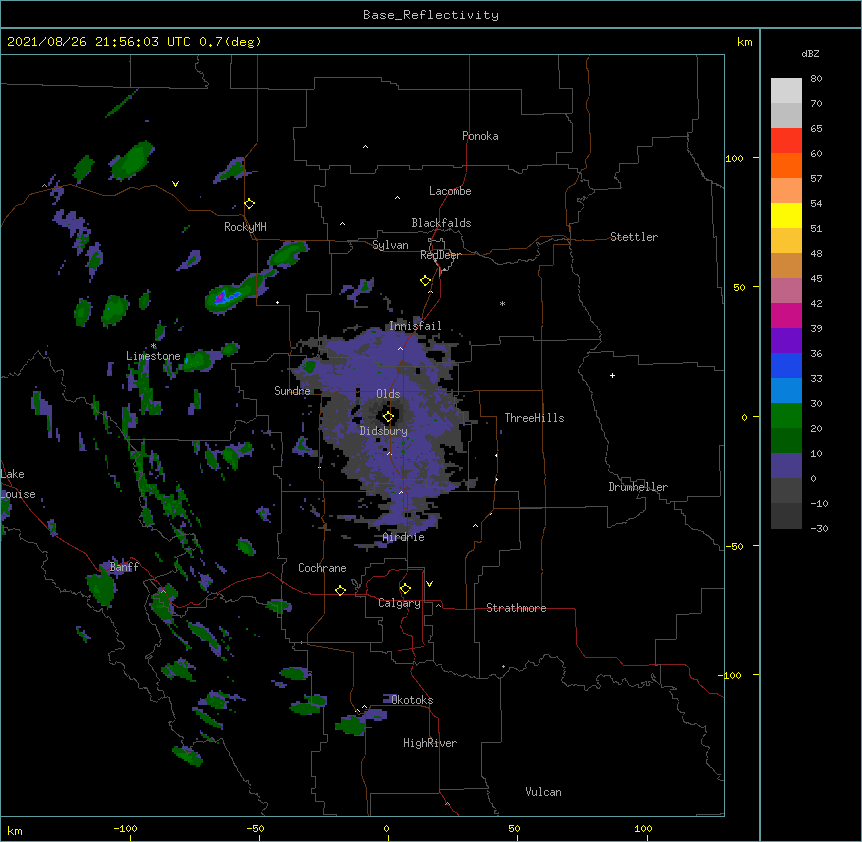Image resolution: width=862 pixels, height=842 pixels.
Task: Click the white asterisk marker east of RedDeer
Action: click(502, 303)
